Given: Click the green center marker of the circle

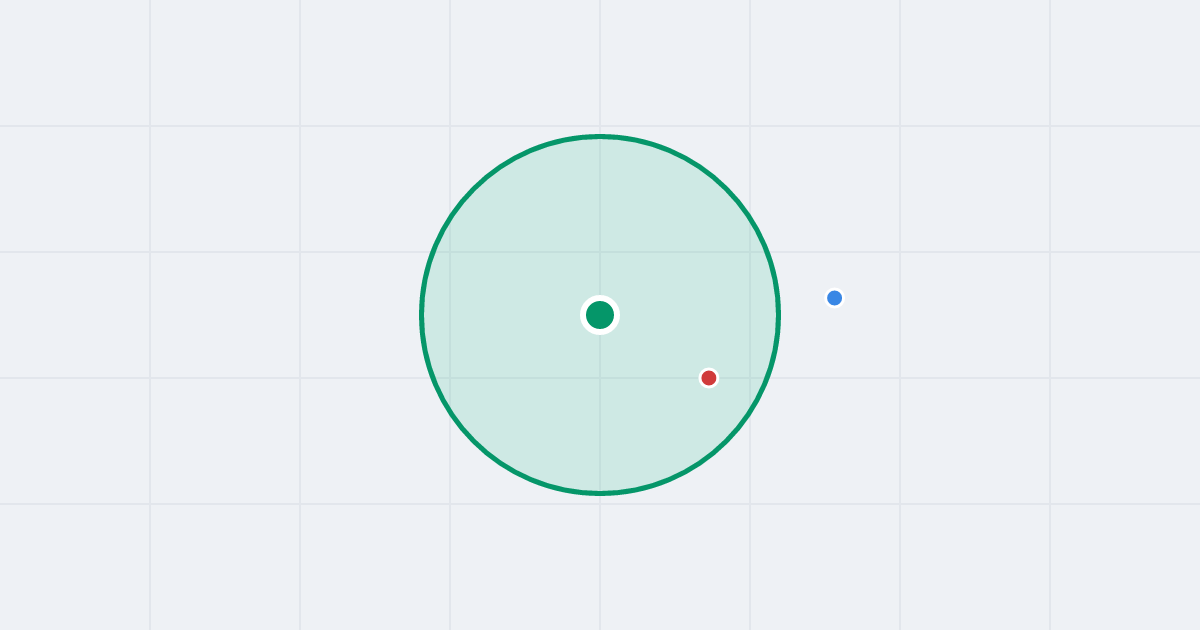Looking at the screenshot, I should [x=600, y=315].
